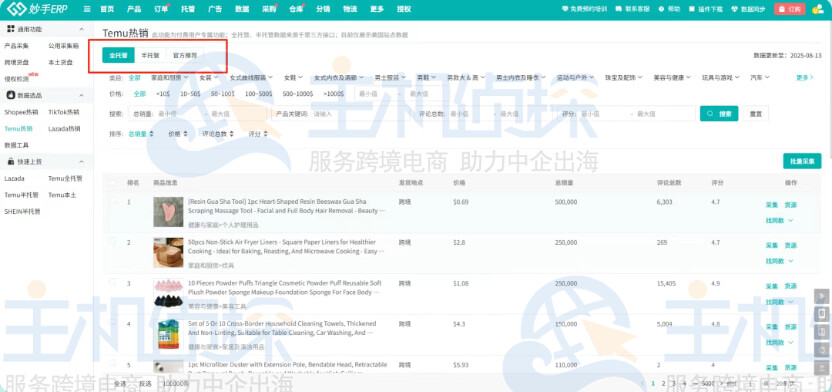Click the 订购 shopping bag icon
832x392 pixels.
[x=782, y=9]
